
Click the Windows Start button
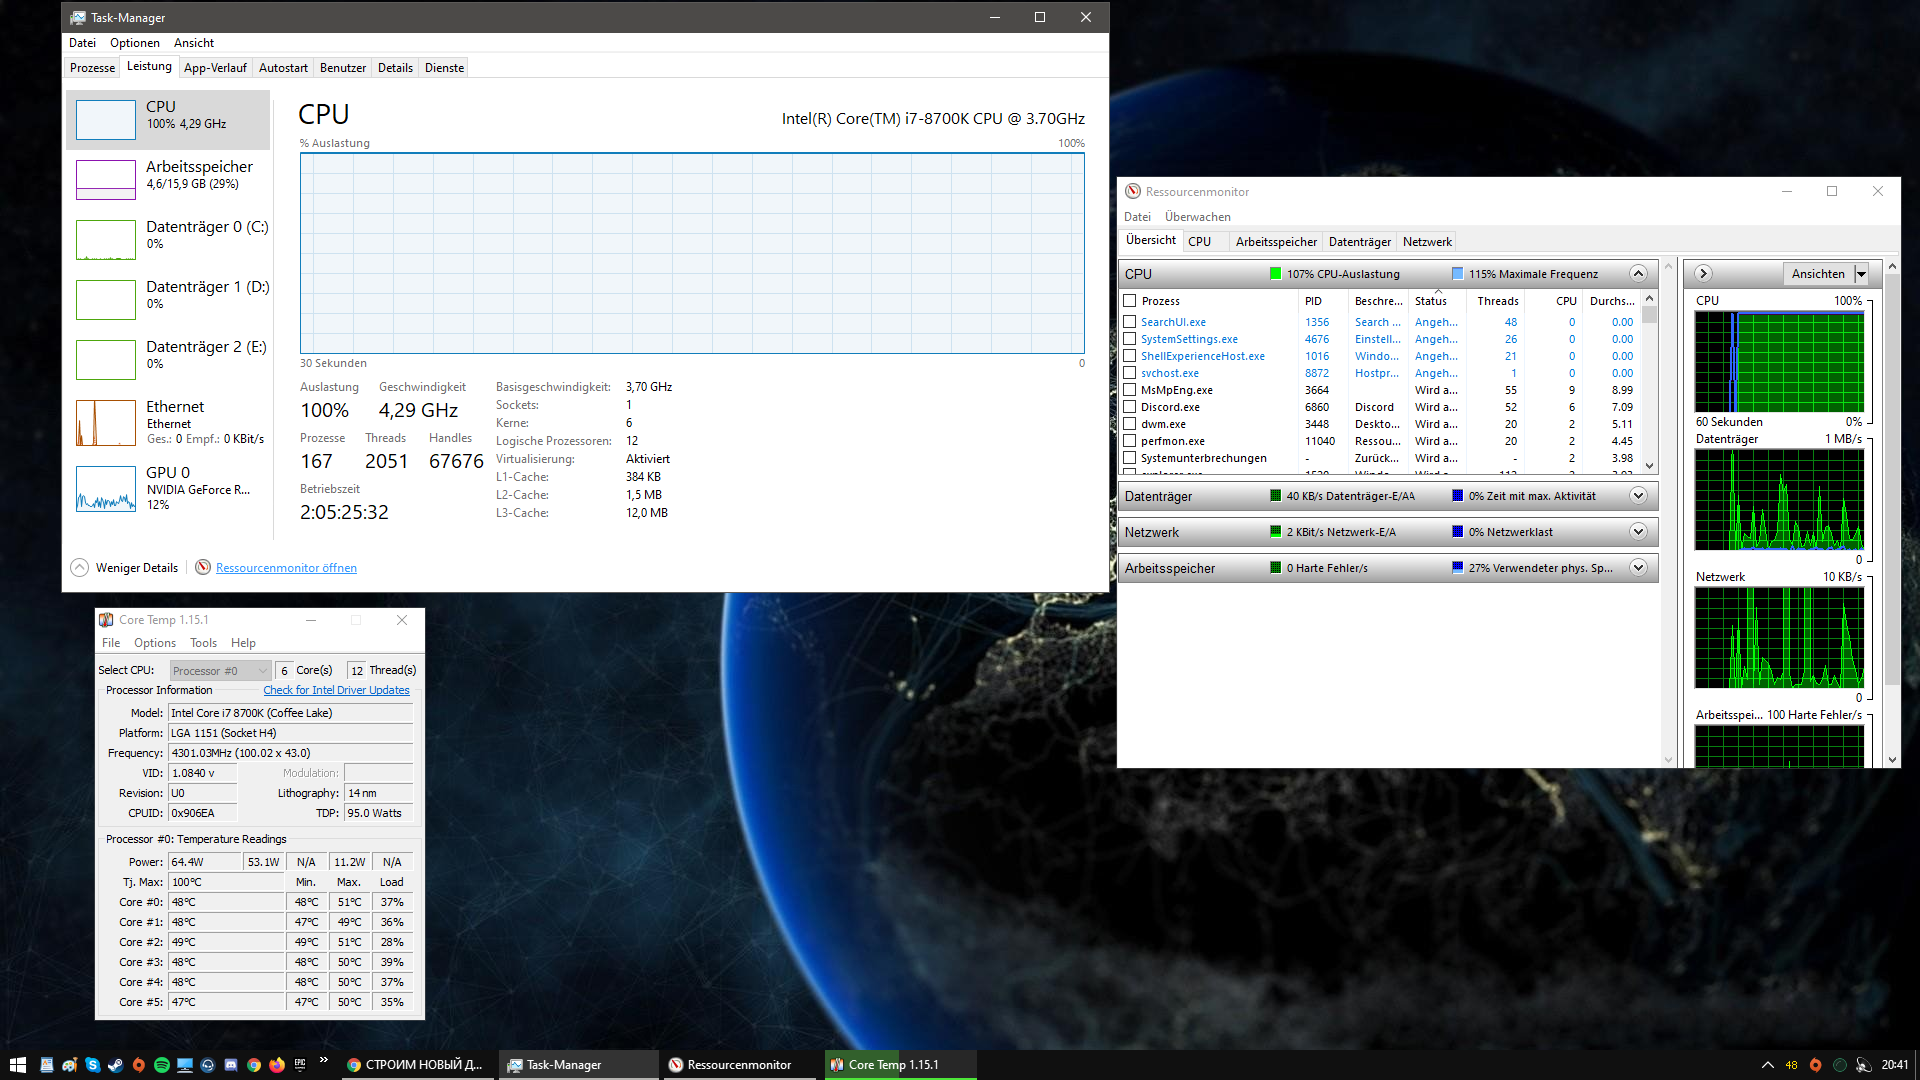(18, 1065)
